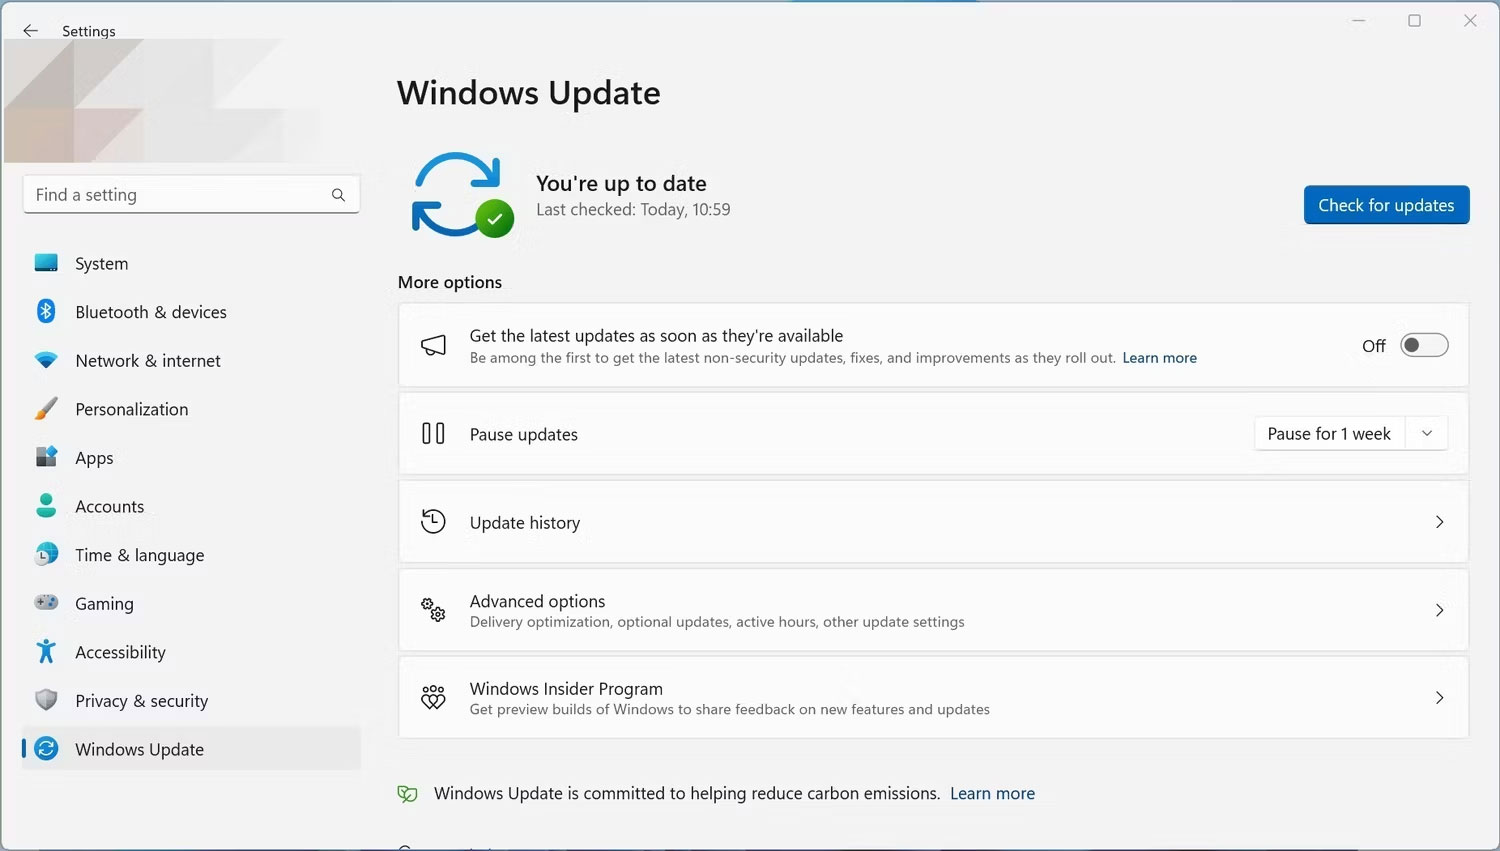Click the Accessibility figure icon
The height and width of the screenshot is (851, 1500).
(46, 652)
